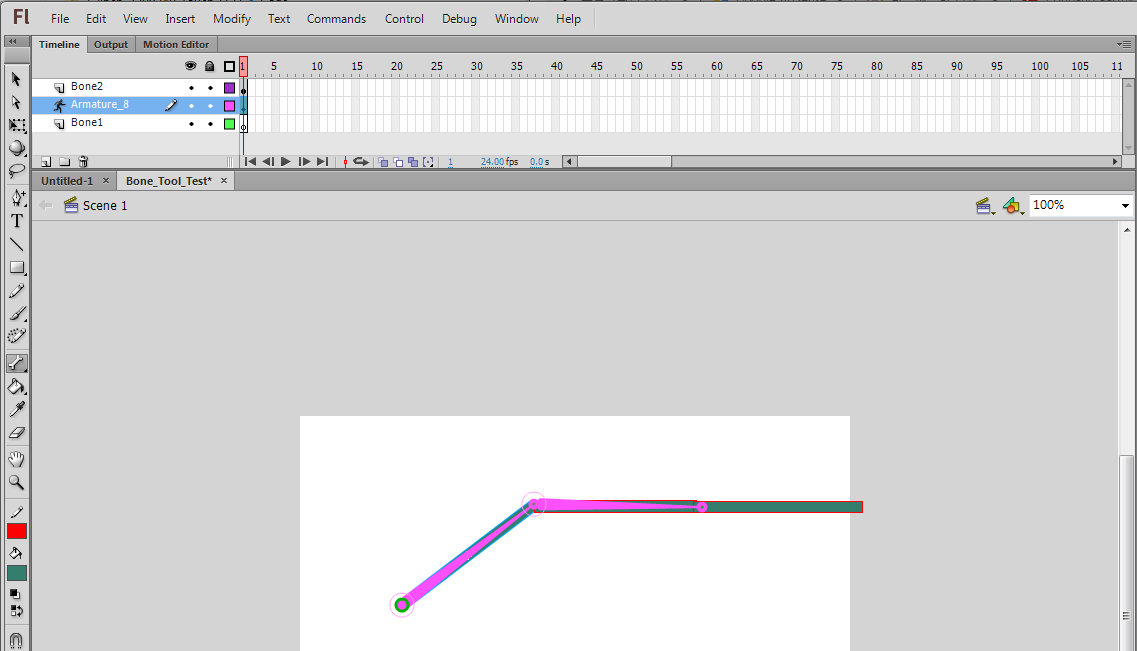The width and height of the screenshot is (1137, 651).
Task: Pick the Hand tool
Action: click(17, 459)
